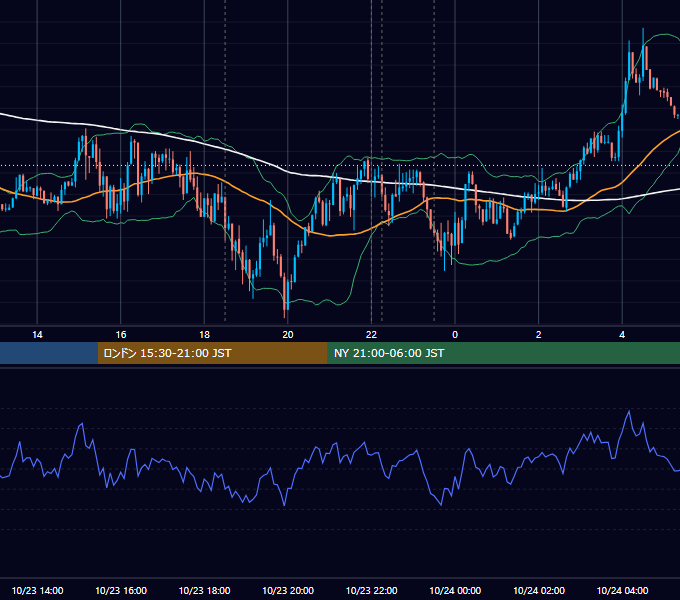
Task: Click the 10/24 04:00 time label
Action: [x=622, y=590]
